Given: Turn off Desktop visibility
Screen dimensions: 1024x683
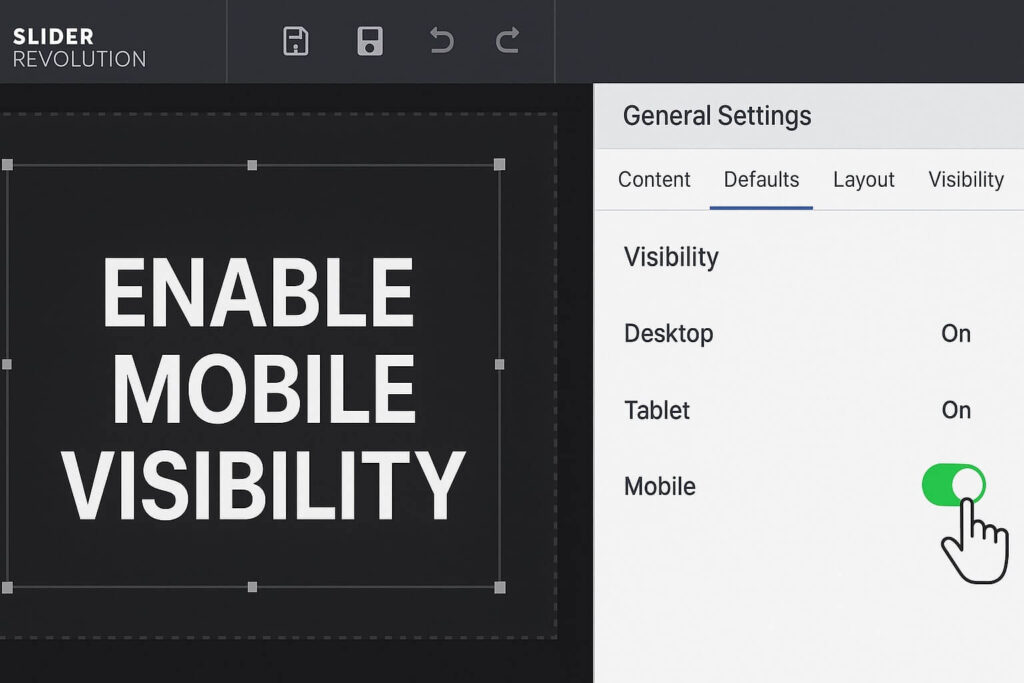Looking at the screenshot, I should click(x=956, y=334).
